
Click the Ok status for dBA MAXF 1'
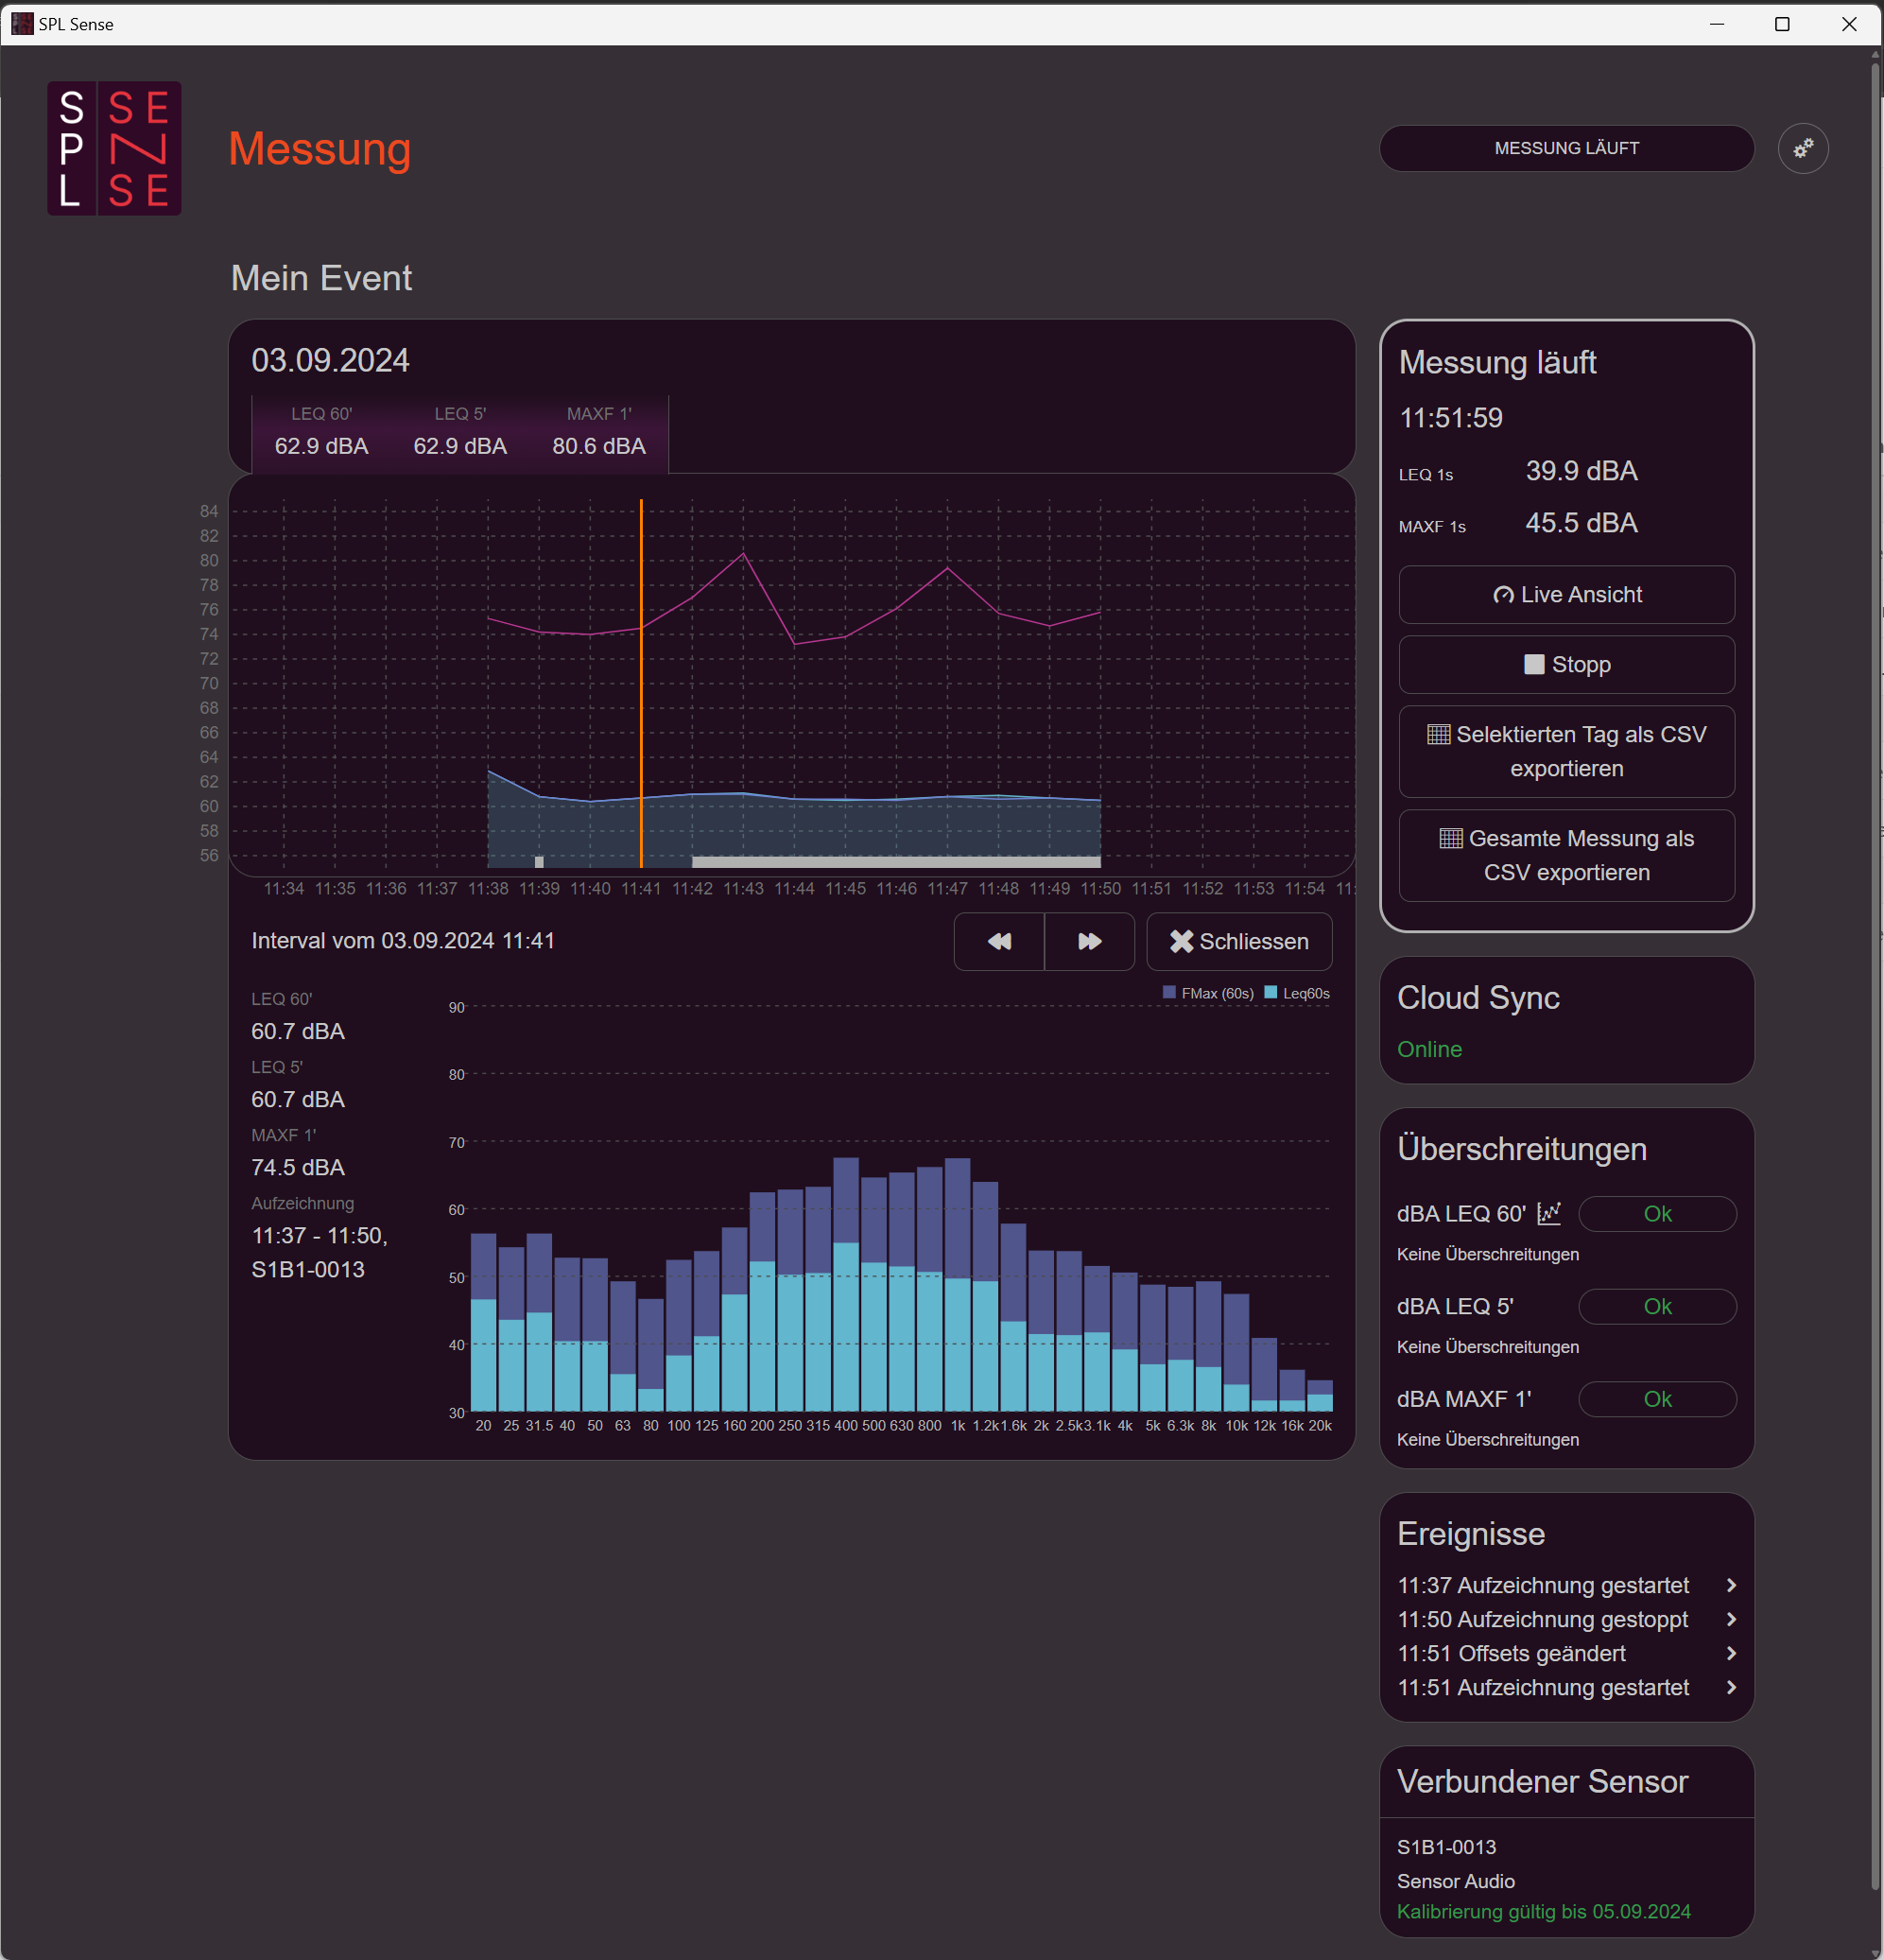click(1657, 1399)
